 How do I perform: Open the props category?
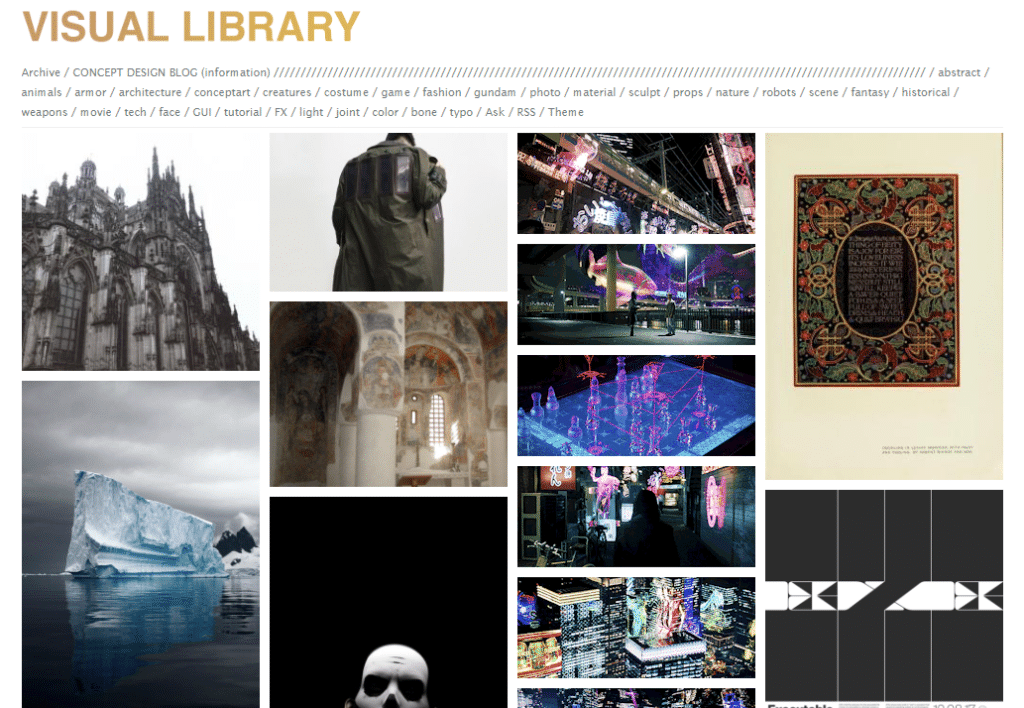(x=688, y=92)
